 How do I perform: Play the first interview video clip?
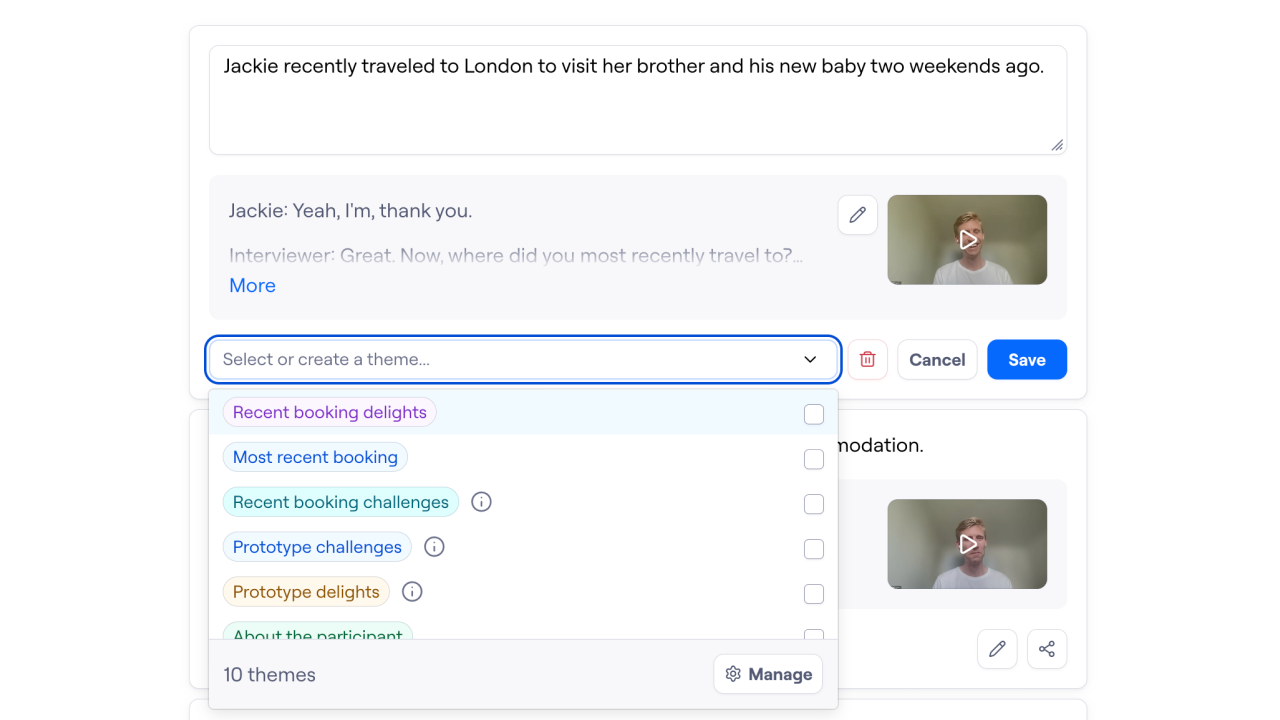pos(967,240)
